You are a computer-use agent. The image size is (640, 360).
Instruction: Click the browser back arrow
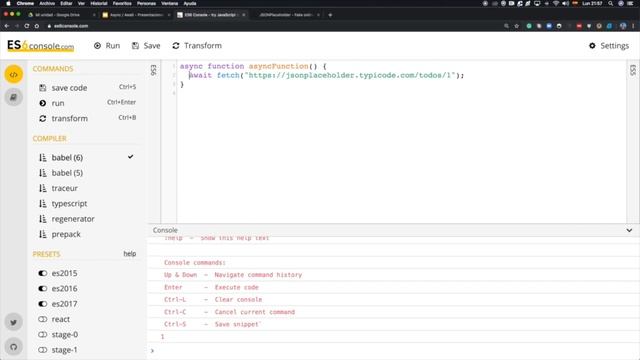(7, 26)
